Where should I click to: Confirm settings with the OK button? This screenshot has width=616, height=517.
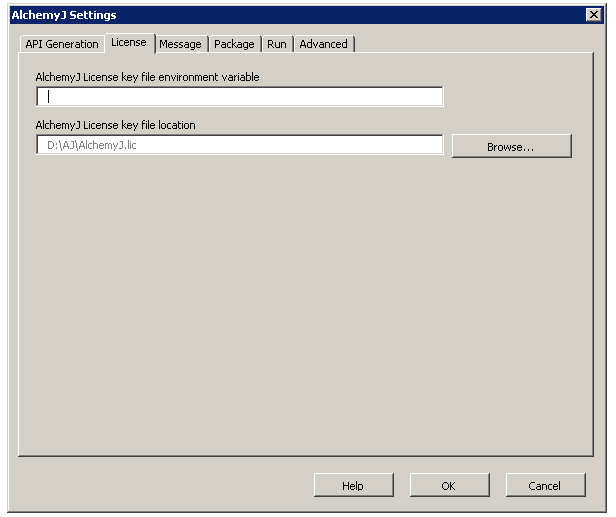448,485
